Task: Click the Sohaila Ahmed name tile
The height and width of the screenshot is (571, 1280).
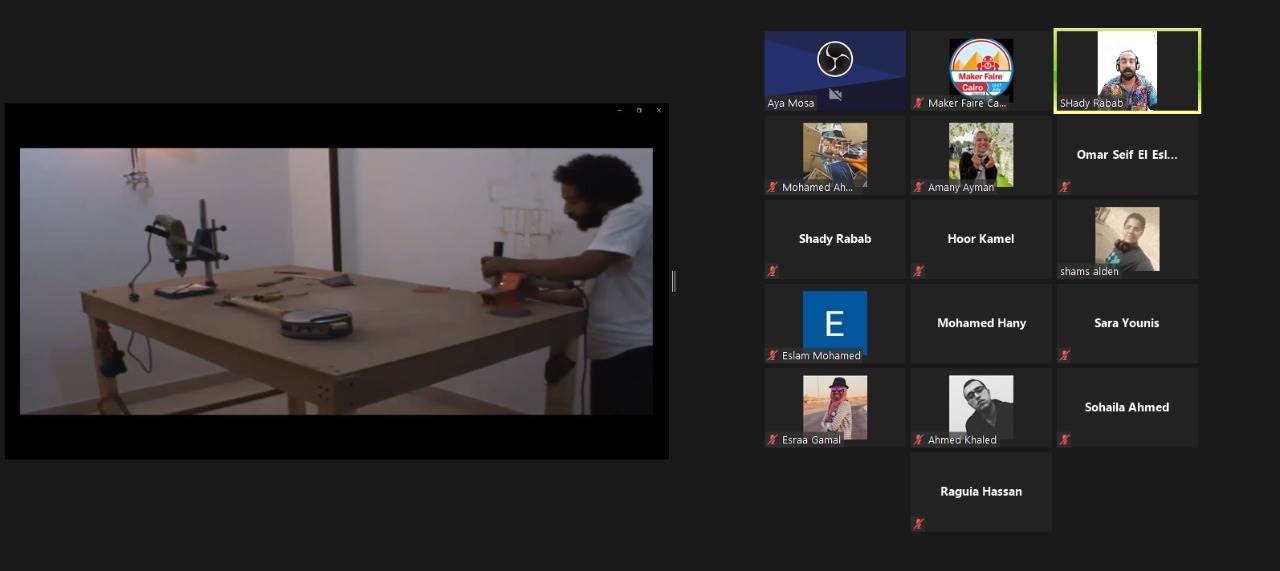Action: click(1126, 407)
